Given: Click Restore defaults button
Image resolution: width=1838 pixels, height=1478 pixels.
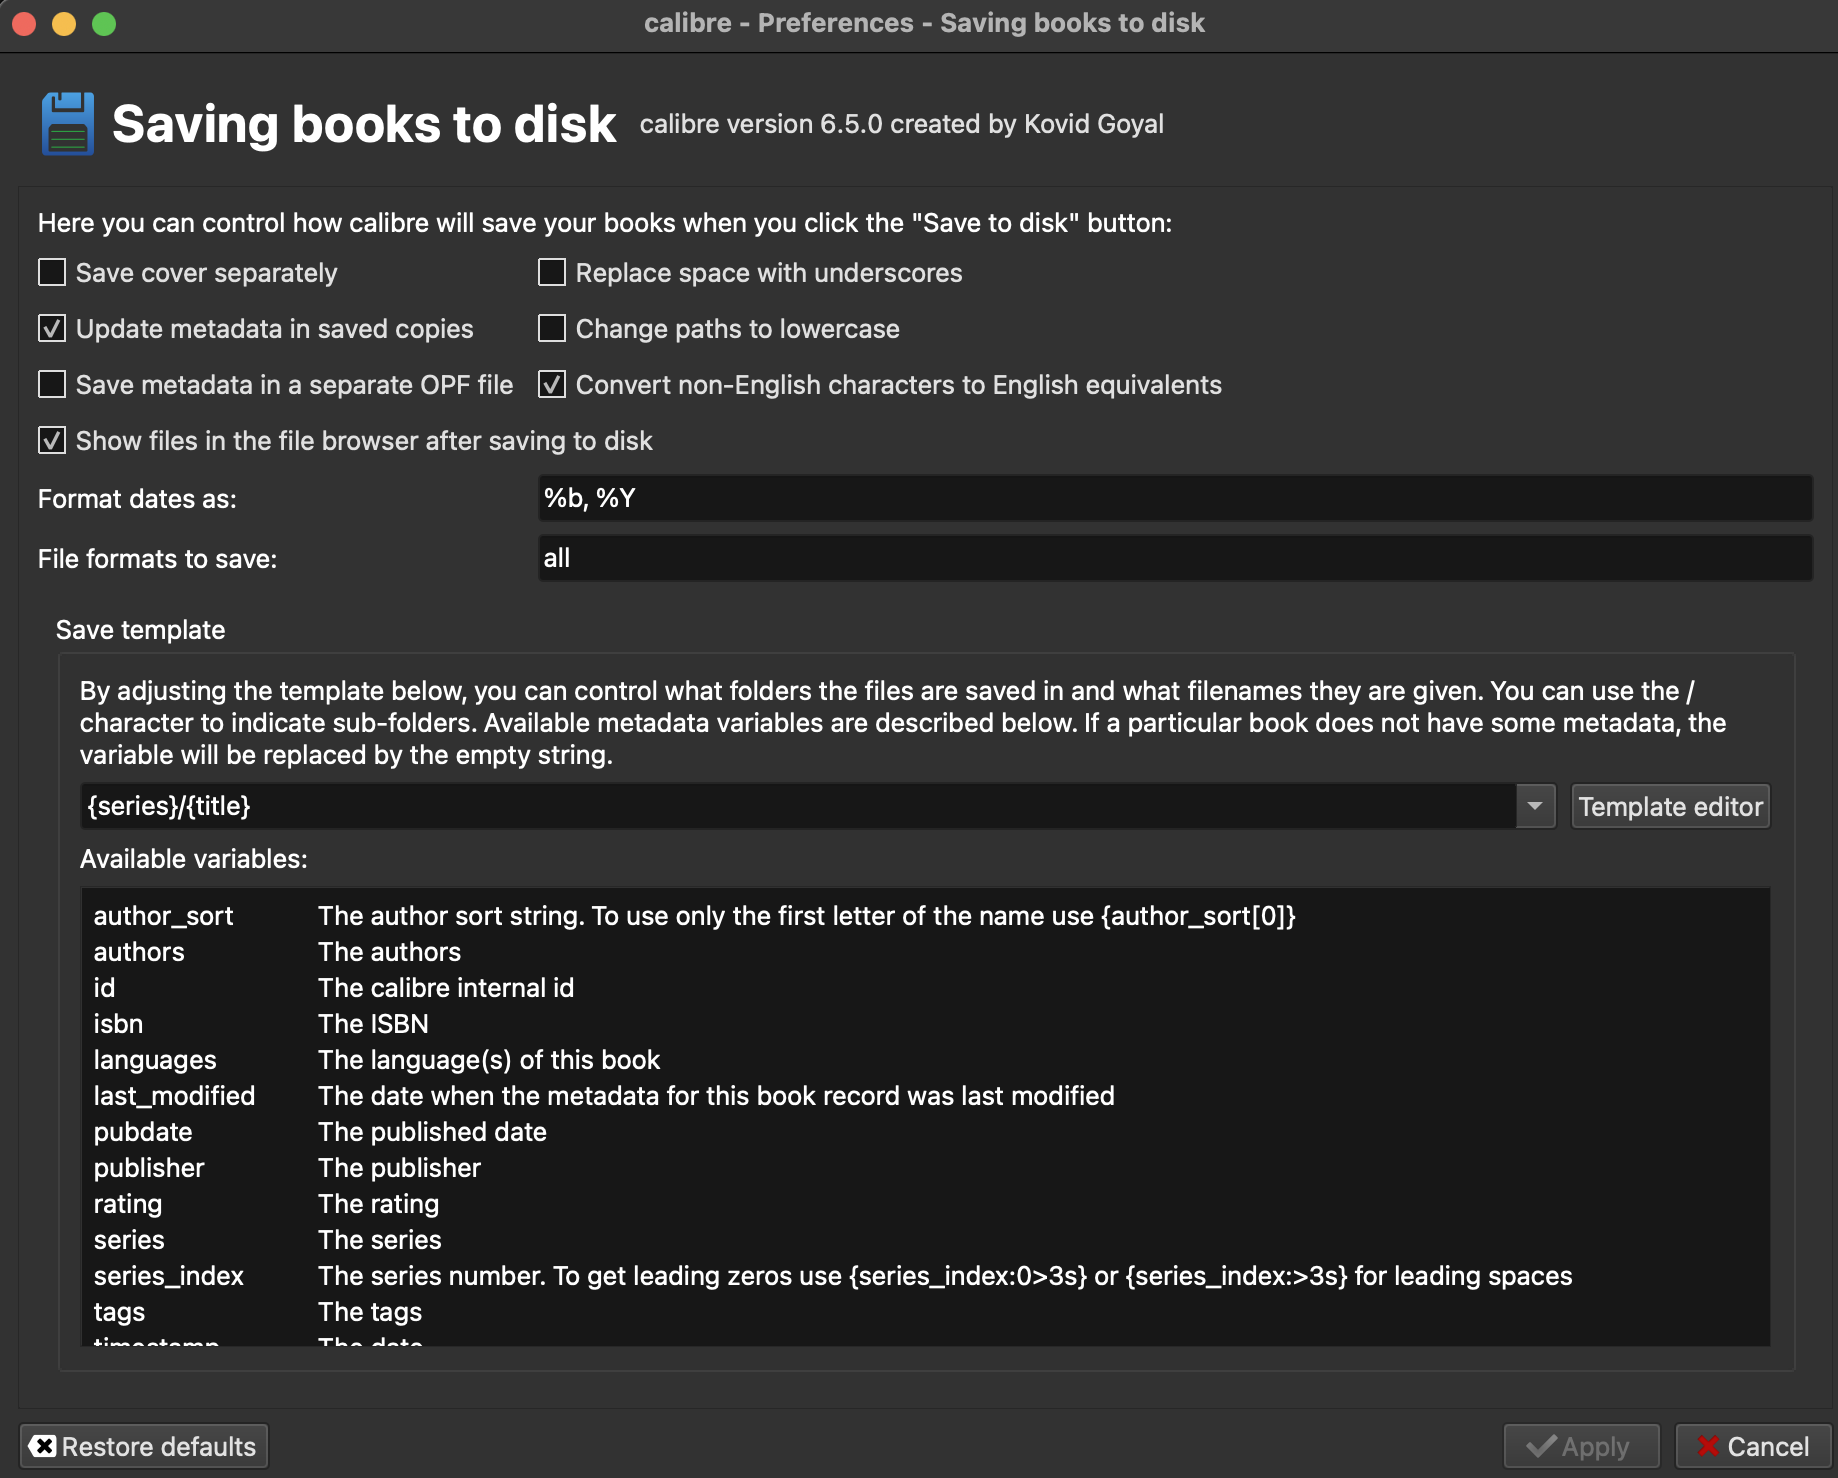Looking at the screenshot, I should [144, 1446].
